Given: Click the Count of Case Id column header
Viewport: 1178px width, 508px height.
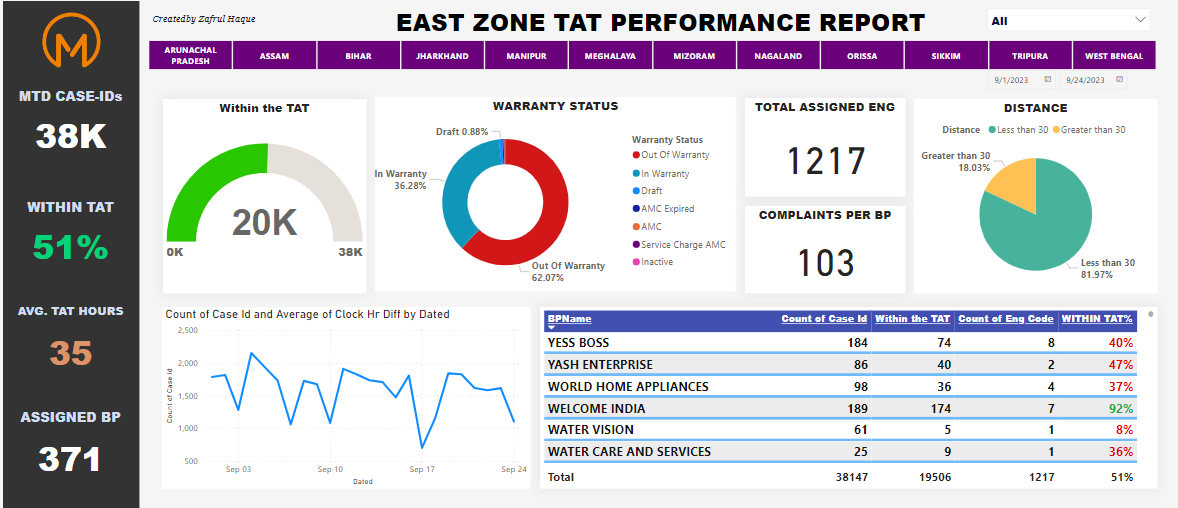Looking at the screenshot, I should [823, 319].
